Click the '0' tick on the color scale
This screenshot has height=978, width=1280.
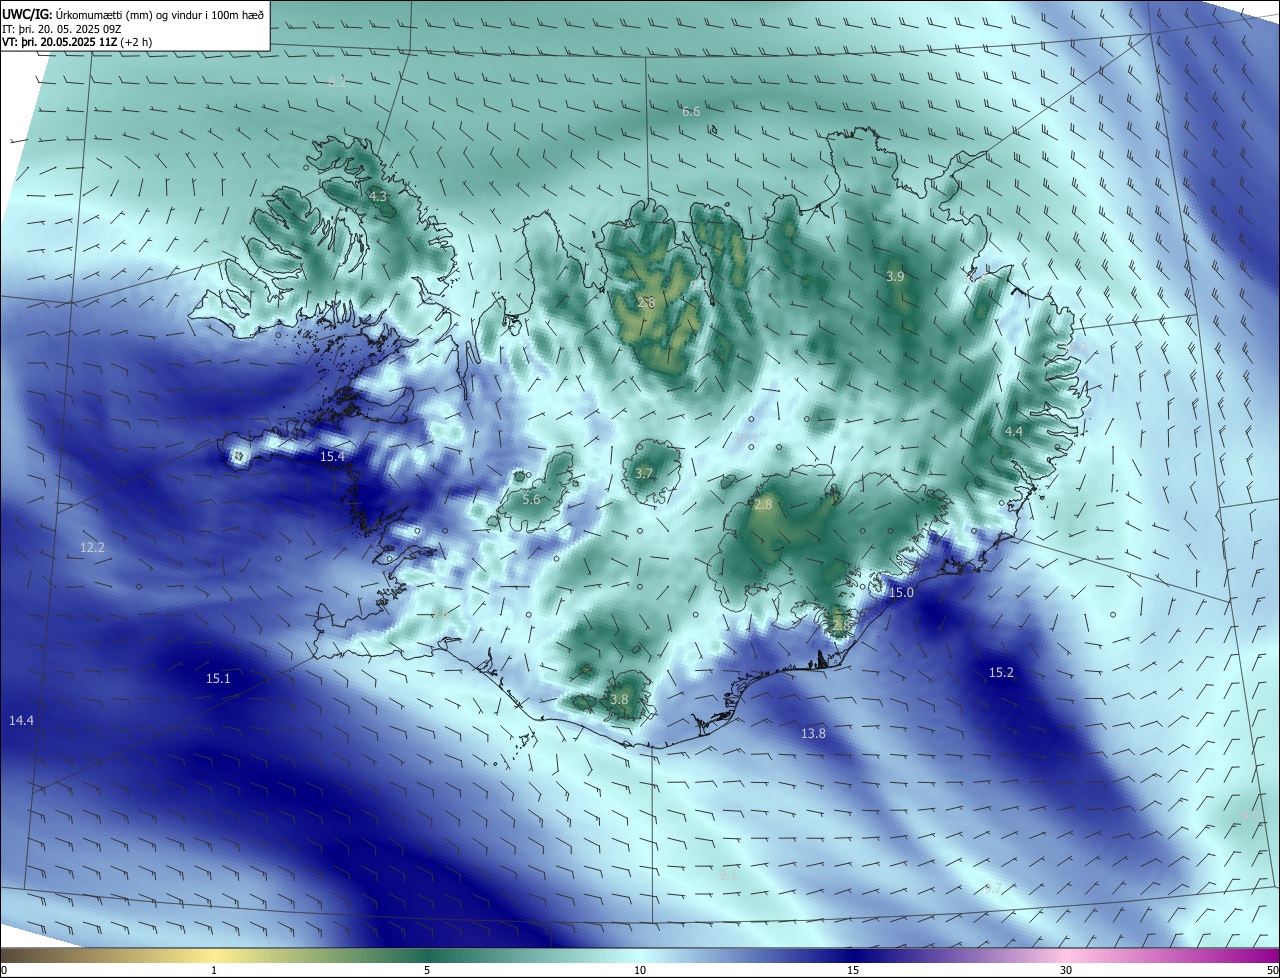(x=4, y=971)
